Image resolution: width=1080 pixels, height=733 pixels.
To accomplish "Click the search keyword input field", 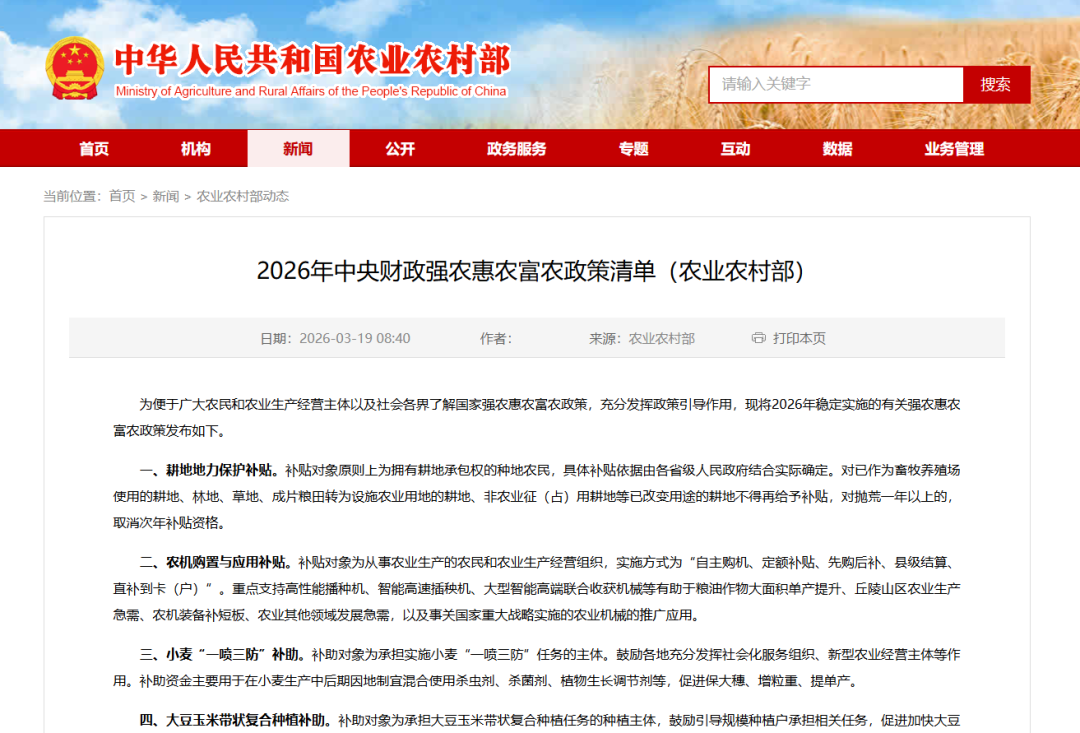I will 835,84.
